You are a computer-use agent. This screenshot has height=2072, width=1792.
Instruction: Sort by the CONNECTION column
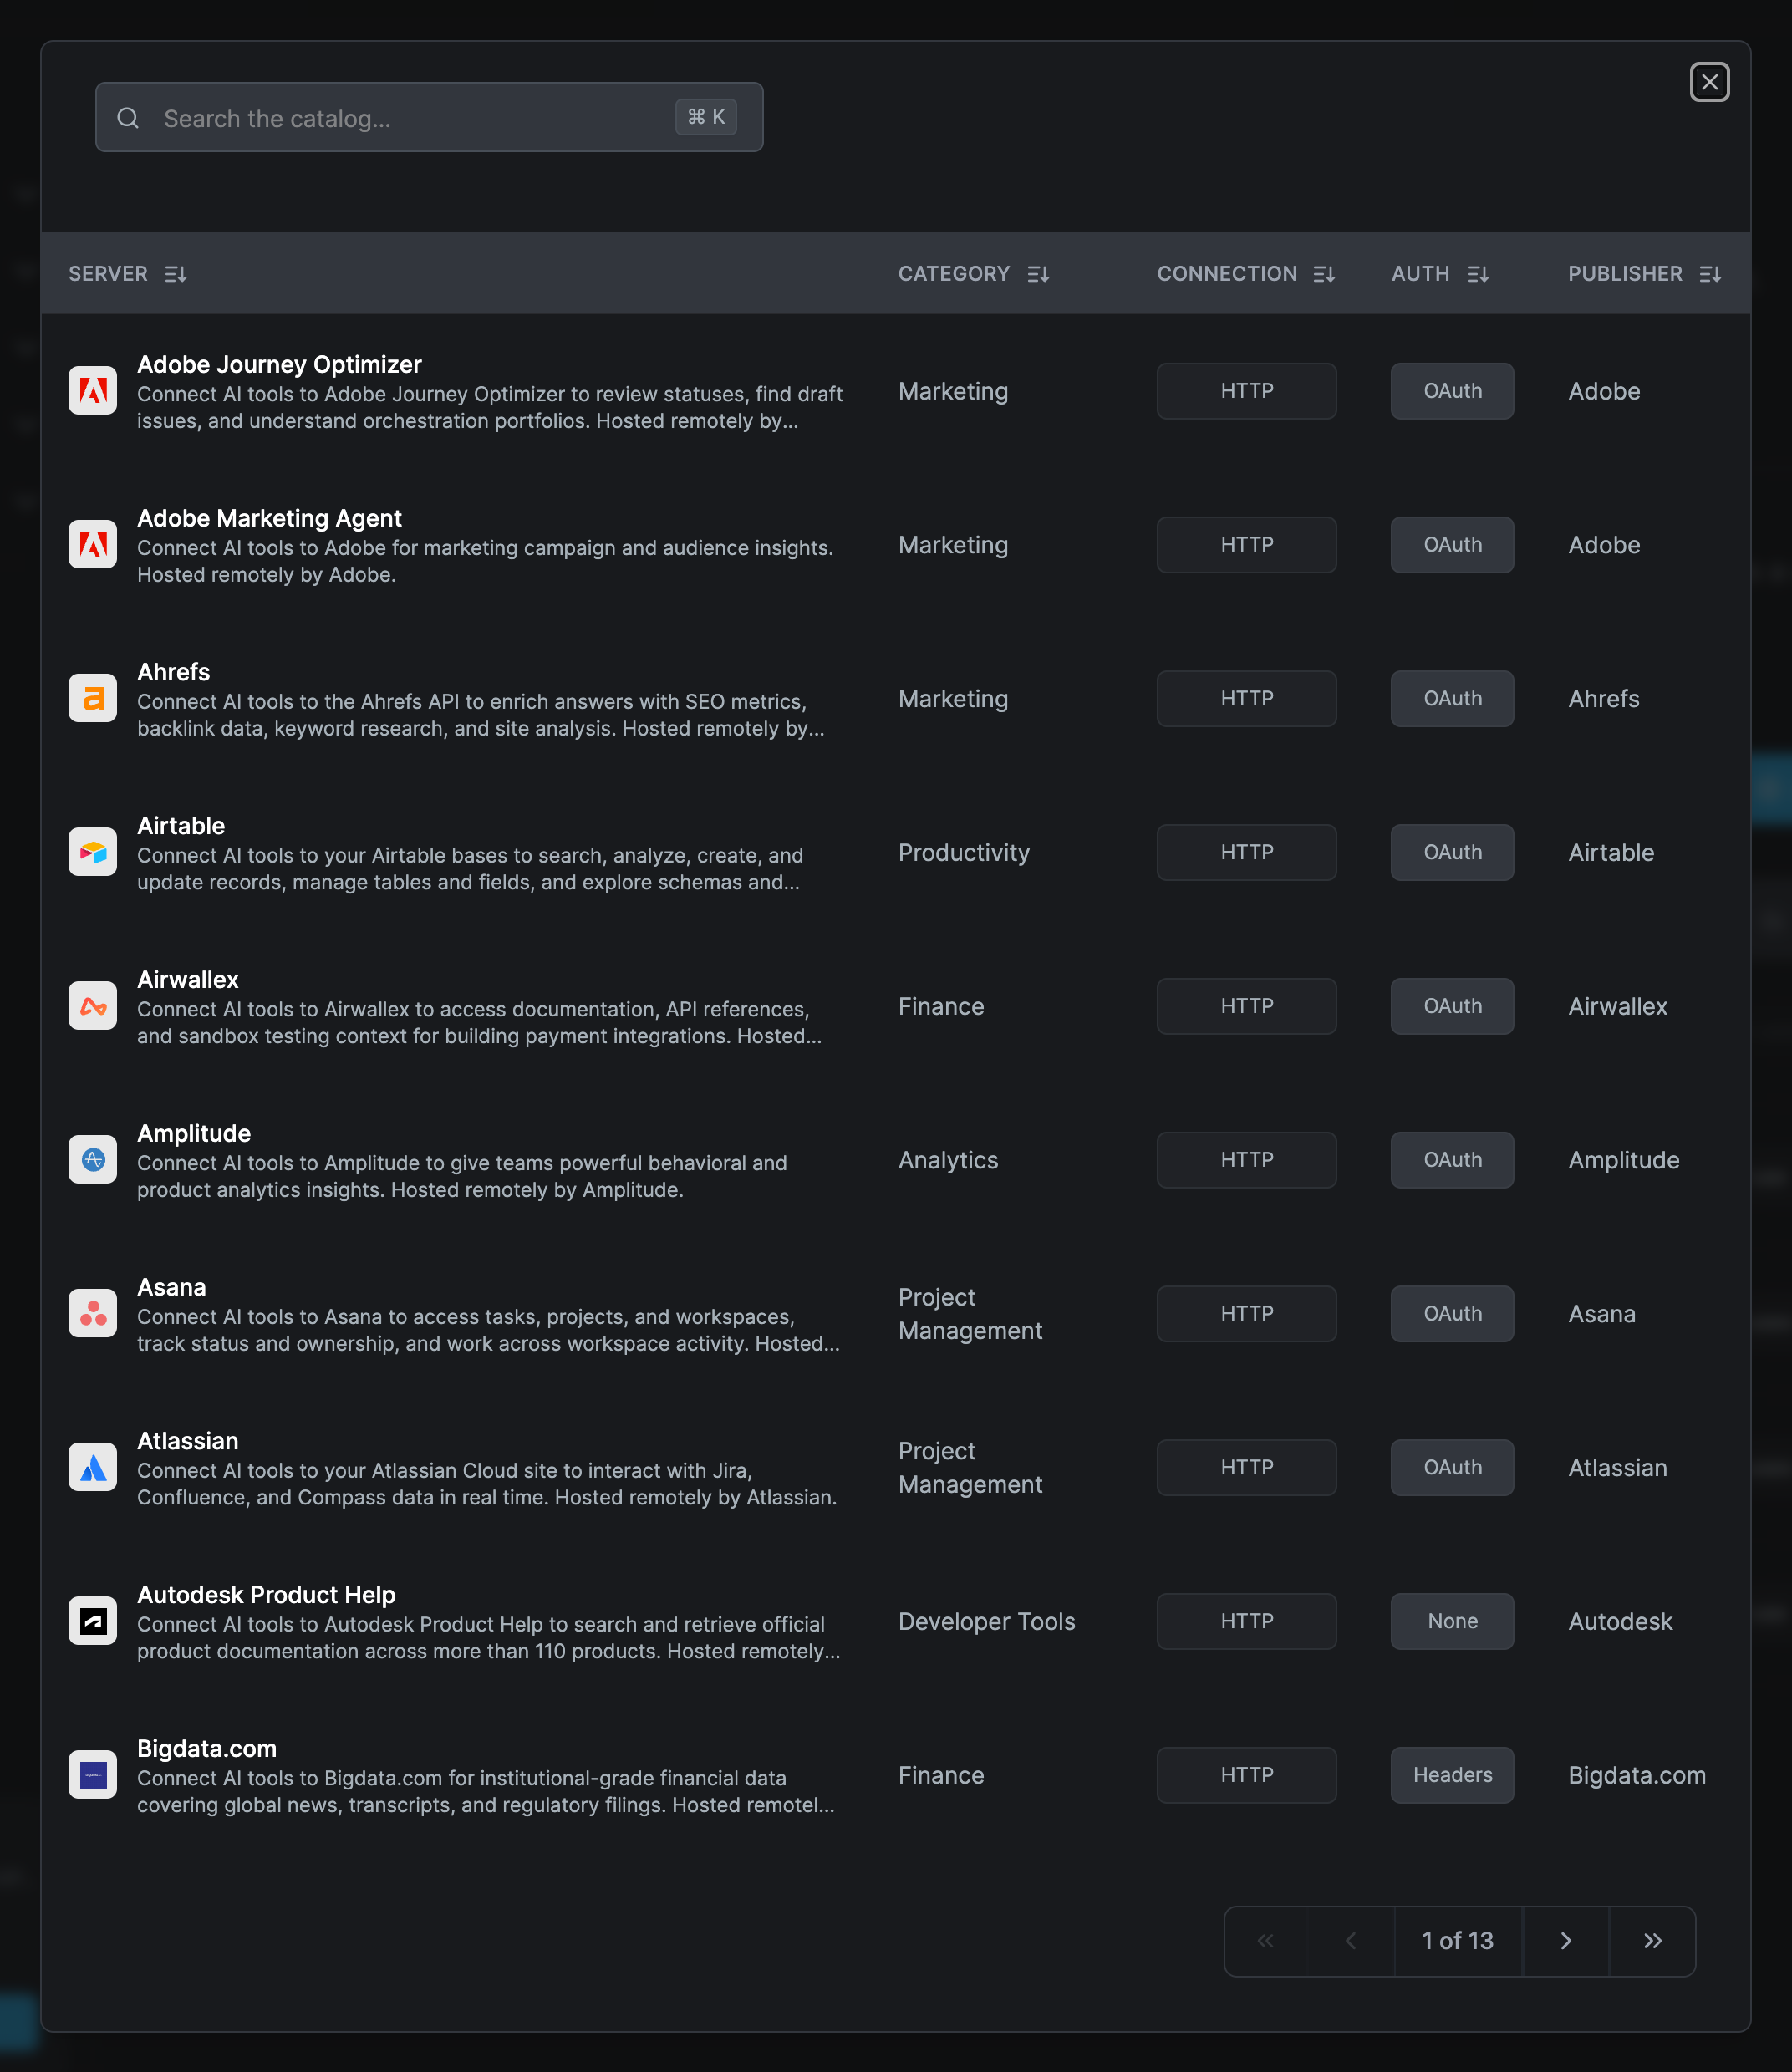(x=1324, y=274)
